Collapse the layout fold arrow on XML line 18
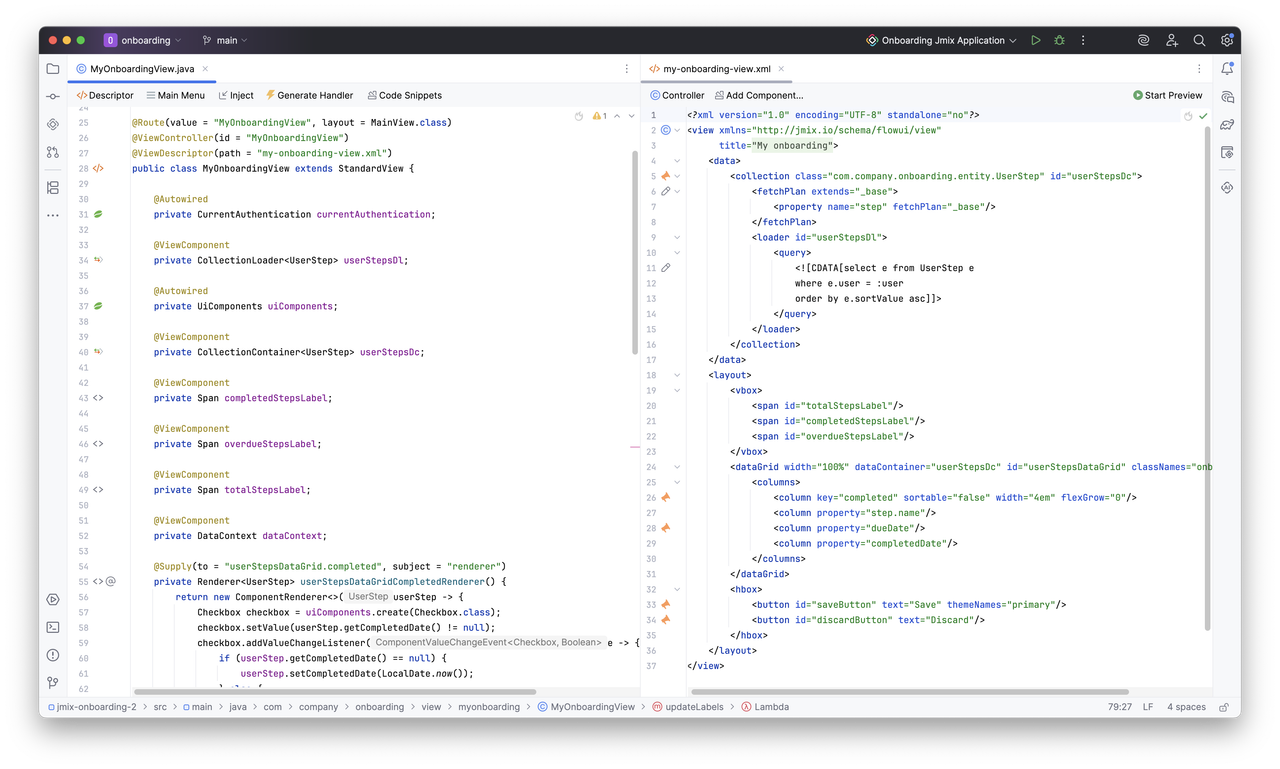 click(678, 375)
